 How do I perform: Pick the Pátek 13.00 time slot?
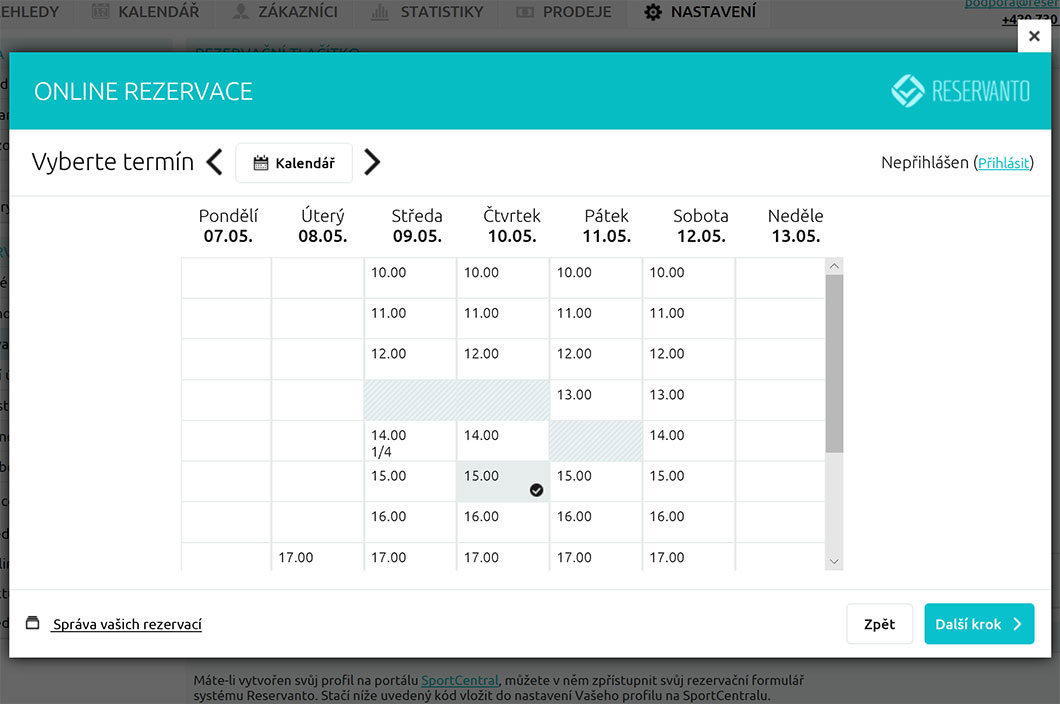595,399
